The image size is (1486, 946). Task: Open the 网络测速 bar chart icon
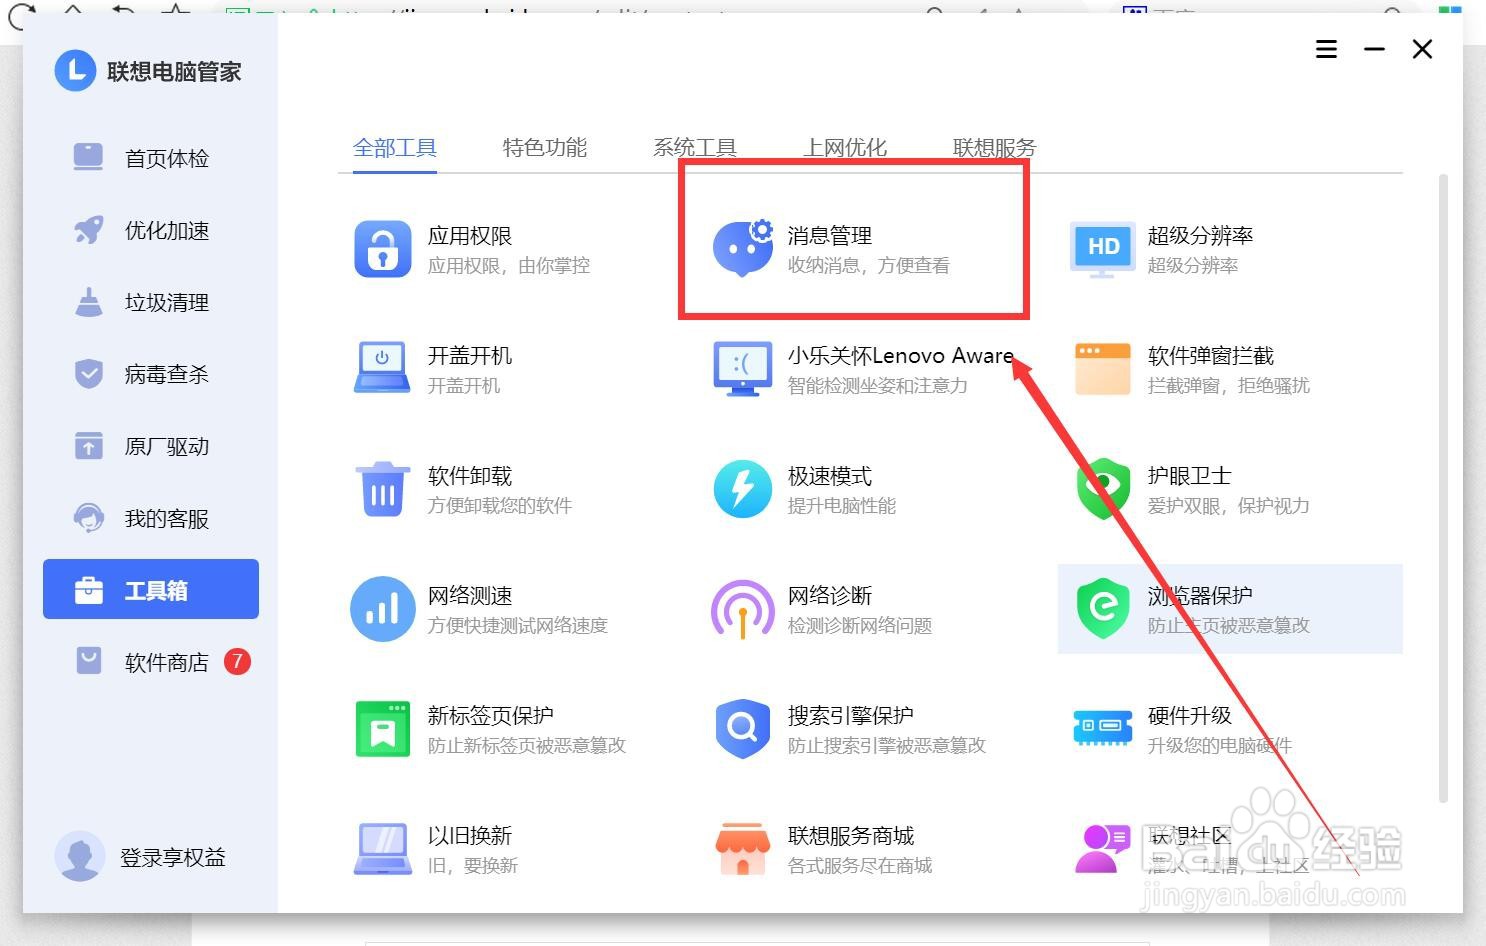point(382,608)
